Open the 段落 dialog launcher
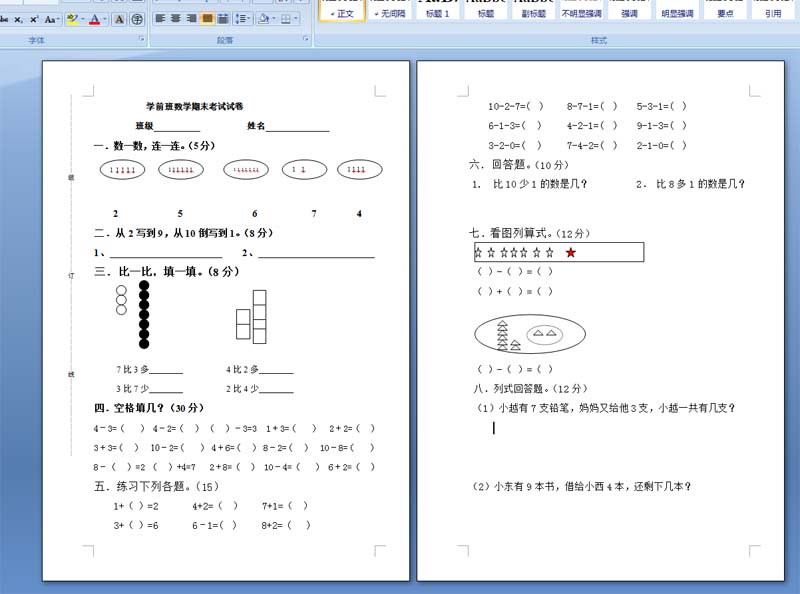 (306, 39)
